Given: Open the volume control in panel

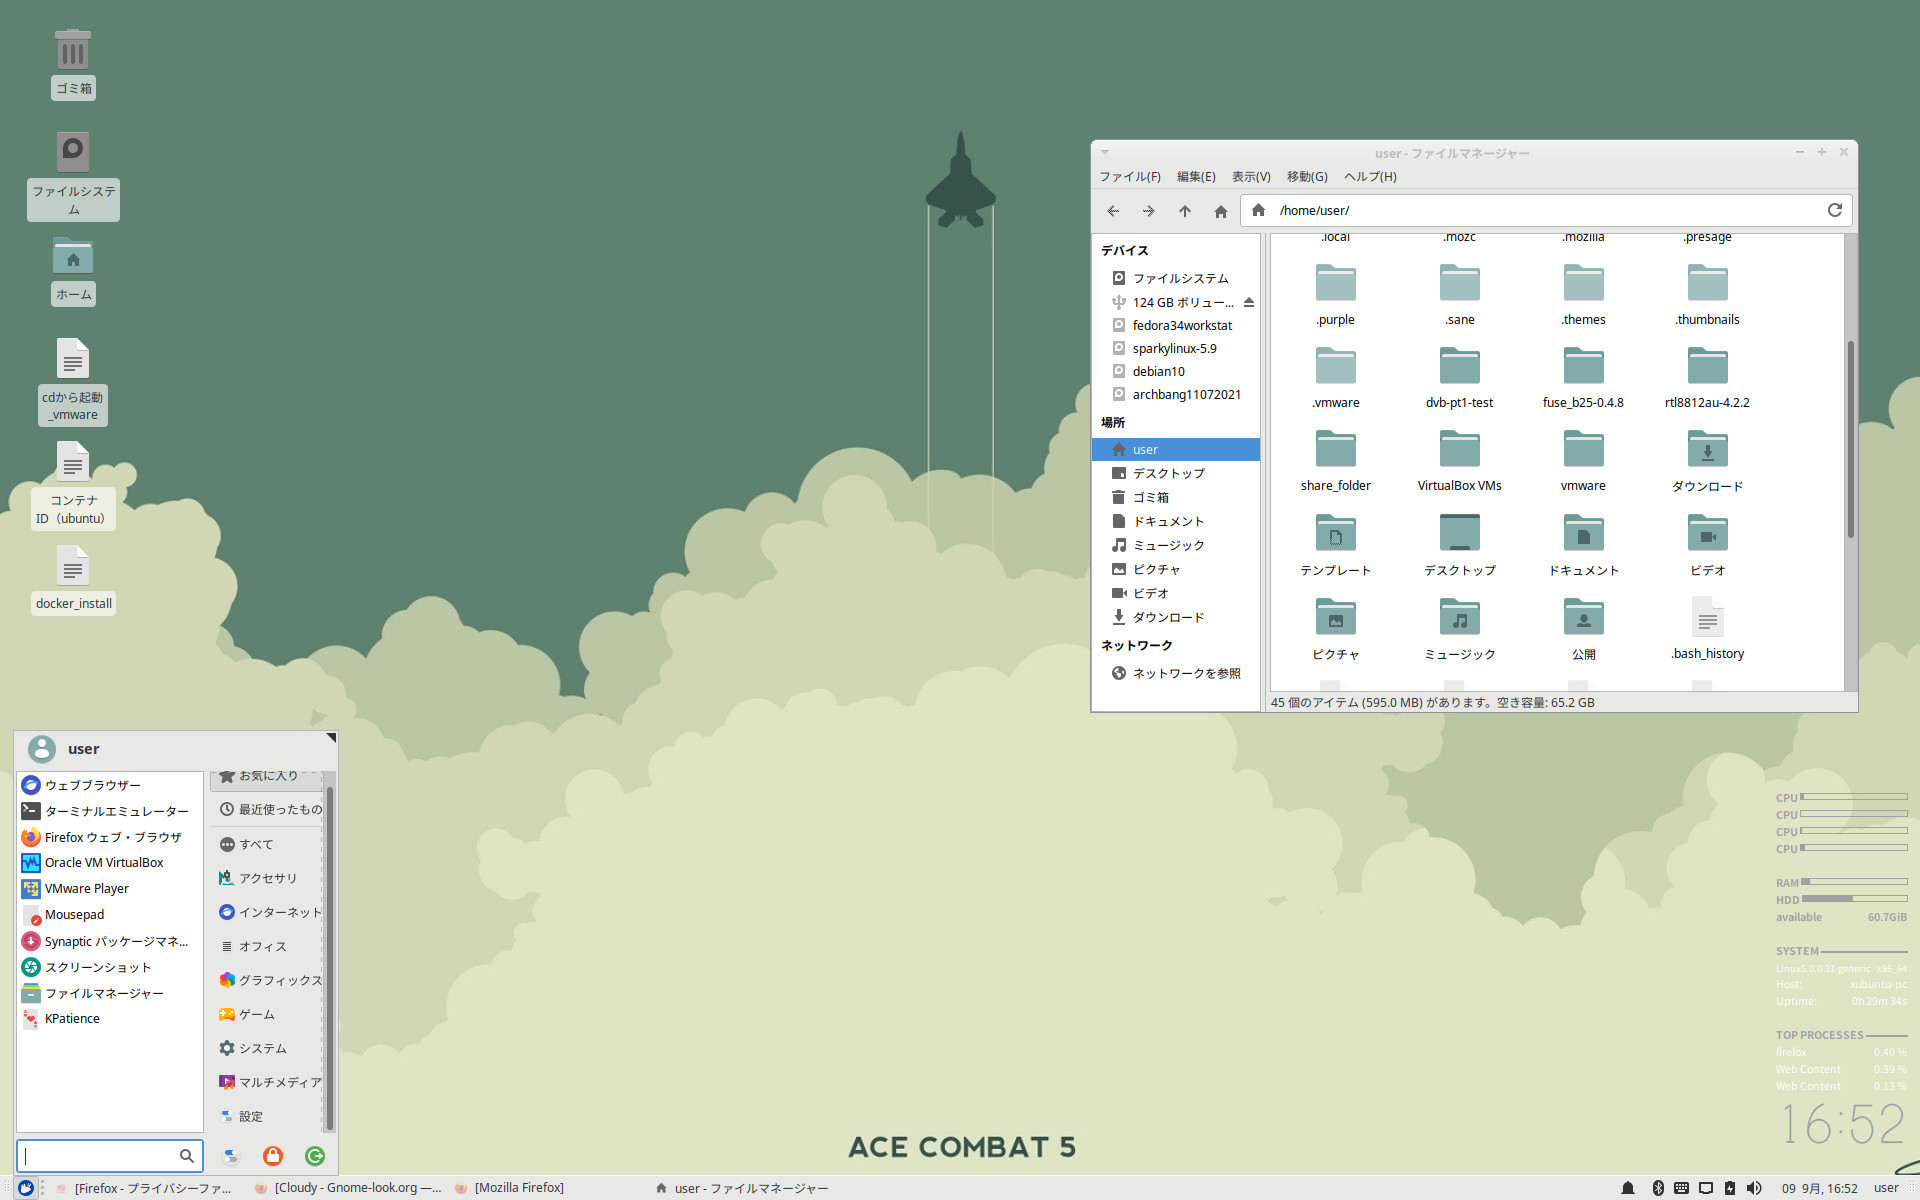Looking at the screenshot, I should click(x=1754, y=1188).
